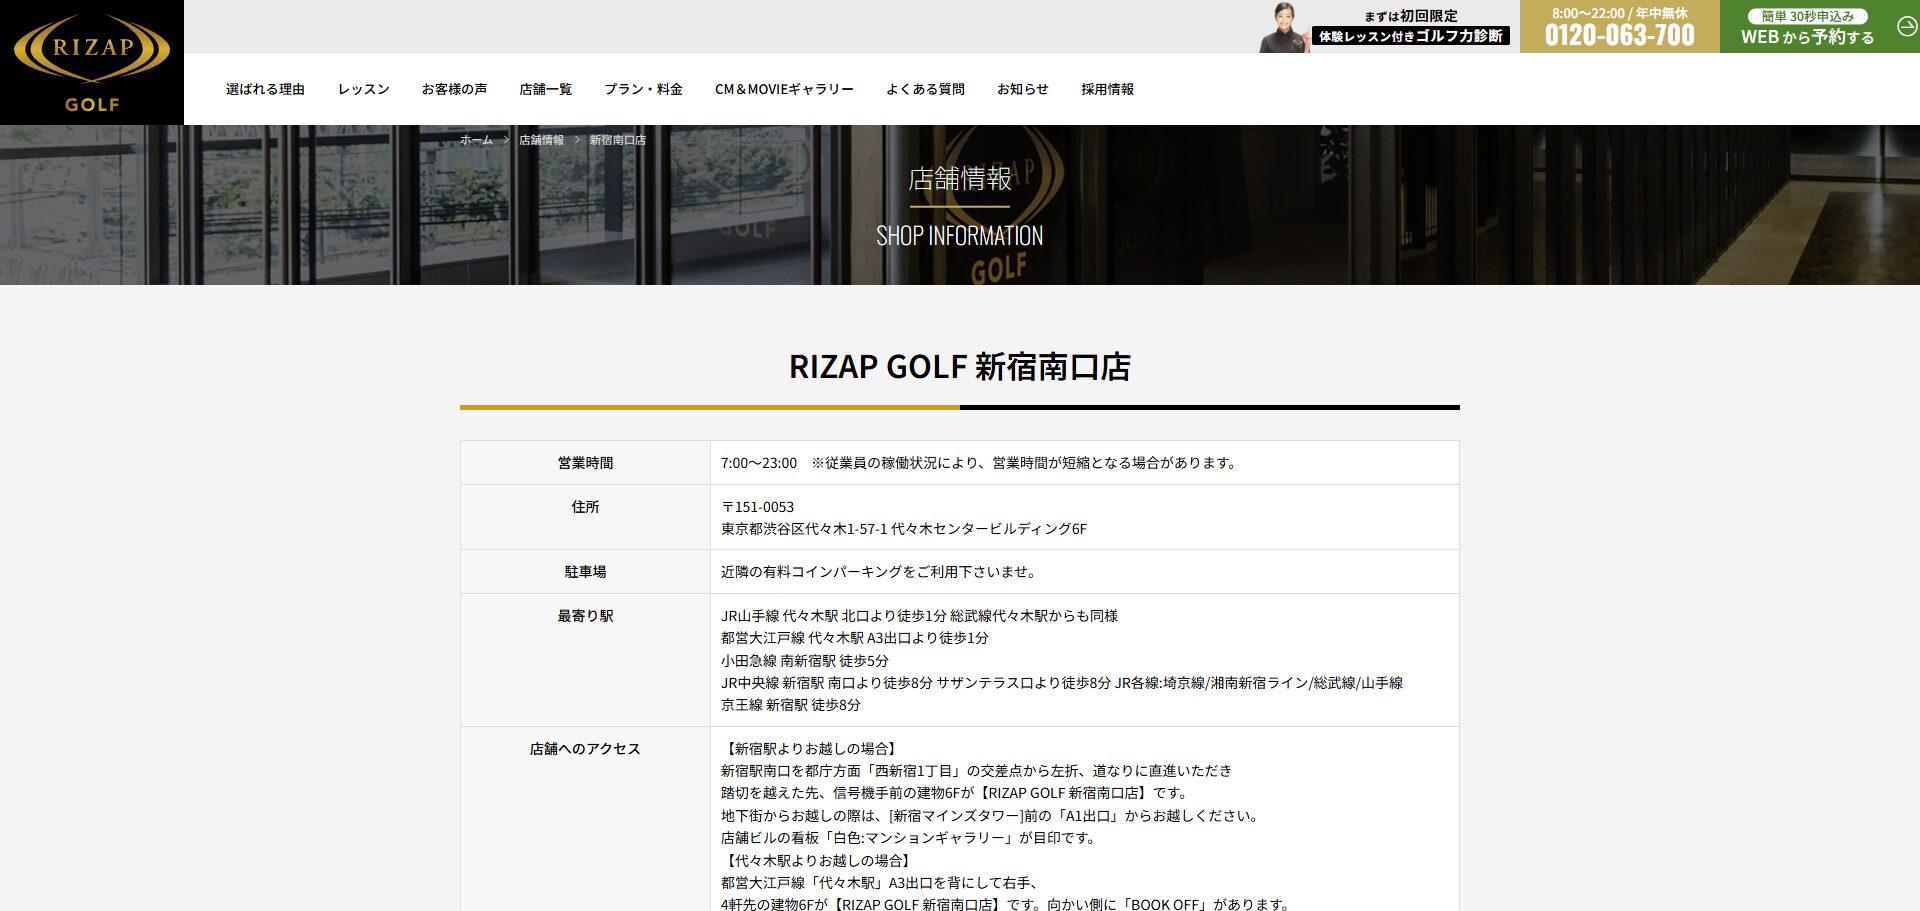Click the 新宿南口店 breadcrumb text
Viewport: 1920px width, 911px height.
(617, 140)
